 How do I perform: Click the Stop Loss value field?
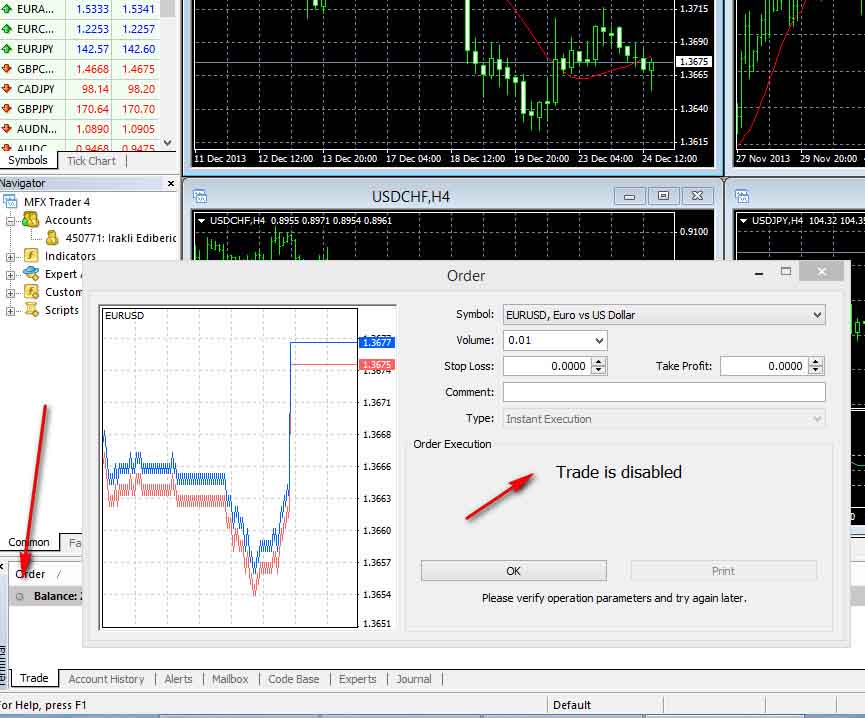click(x=547, y=366)
